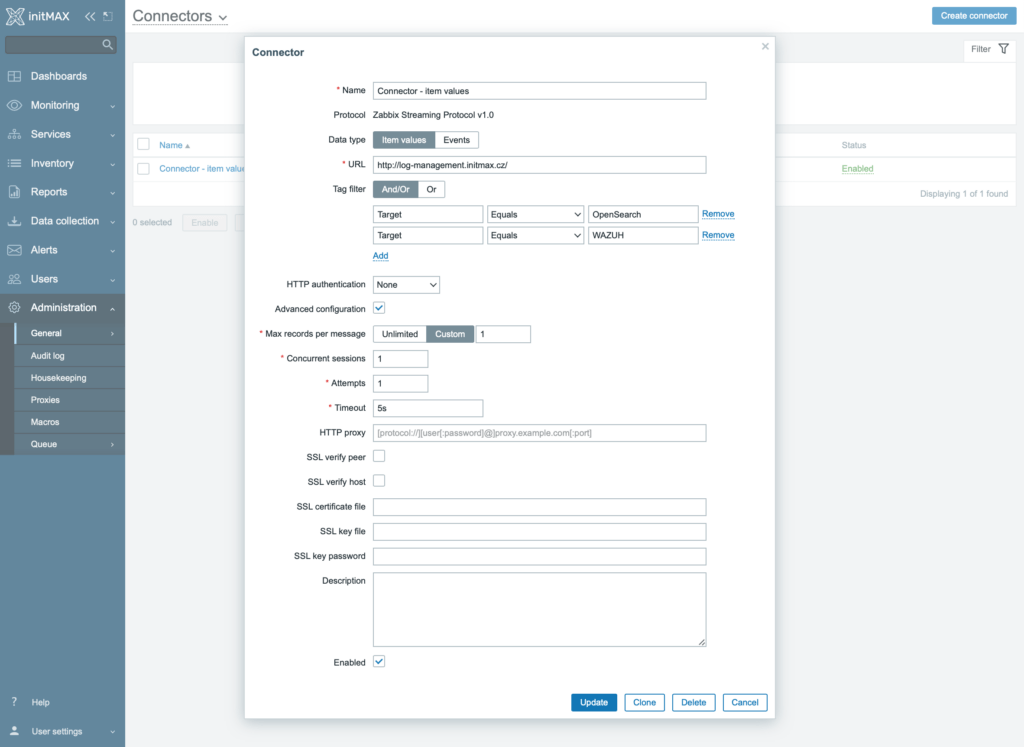This screenshot has height=747, width=1024.
Task: Open the OpenSearch row Equals operator dropdown
Action: (536, 214)
